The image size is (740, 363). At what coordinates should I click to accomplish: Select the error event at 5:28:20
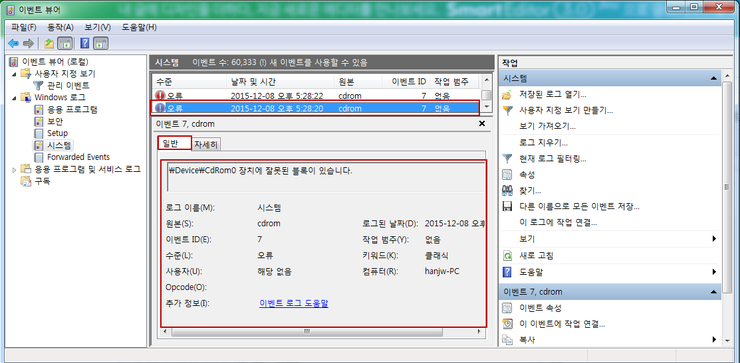(315, 108)
